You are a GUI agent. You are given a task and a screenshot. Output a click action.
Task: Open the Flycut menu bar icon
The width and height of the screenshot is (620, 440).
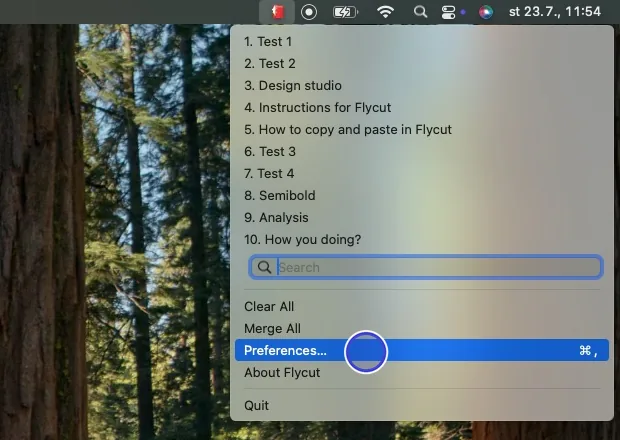277,12
